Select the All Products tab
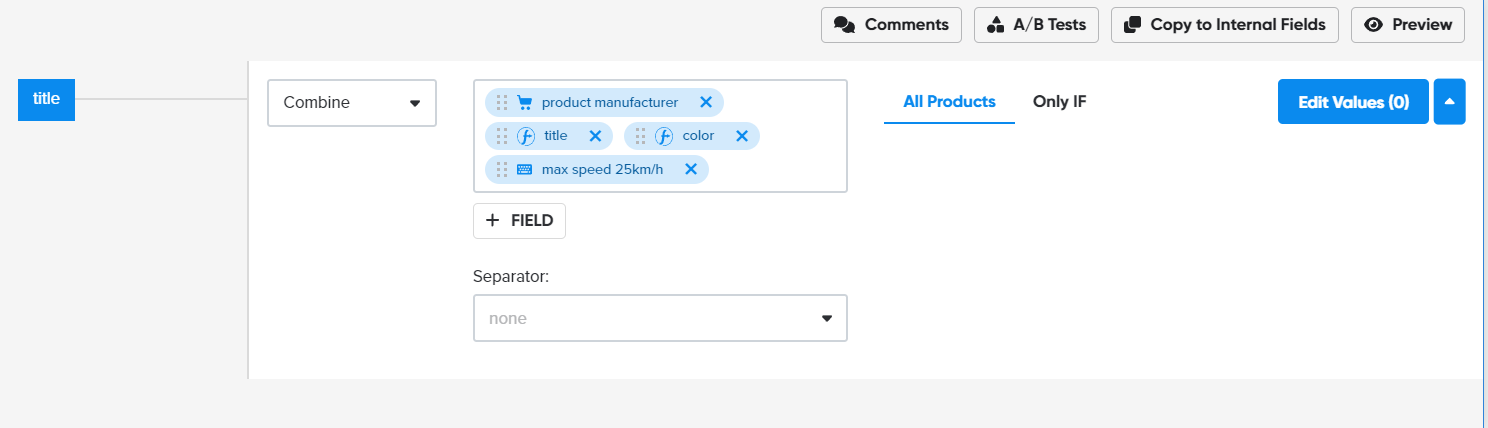Viewport: 1488px width, 428px height. [949, 102]
